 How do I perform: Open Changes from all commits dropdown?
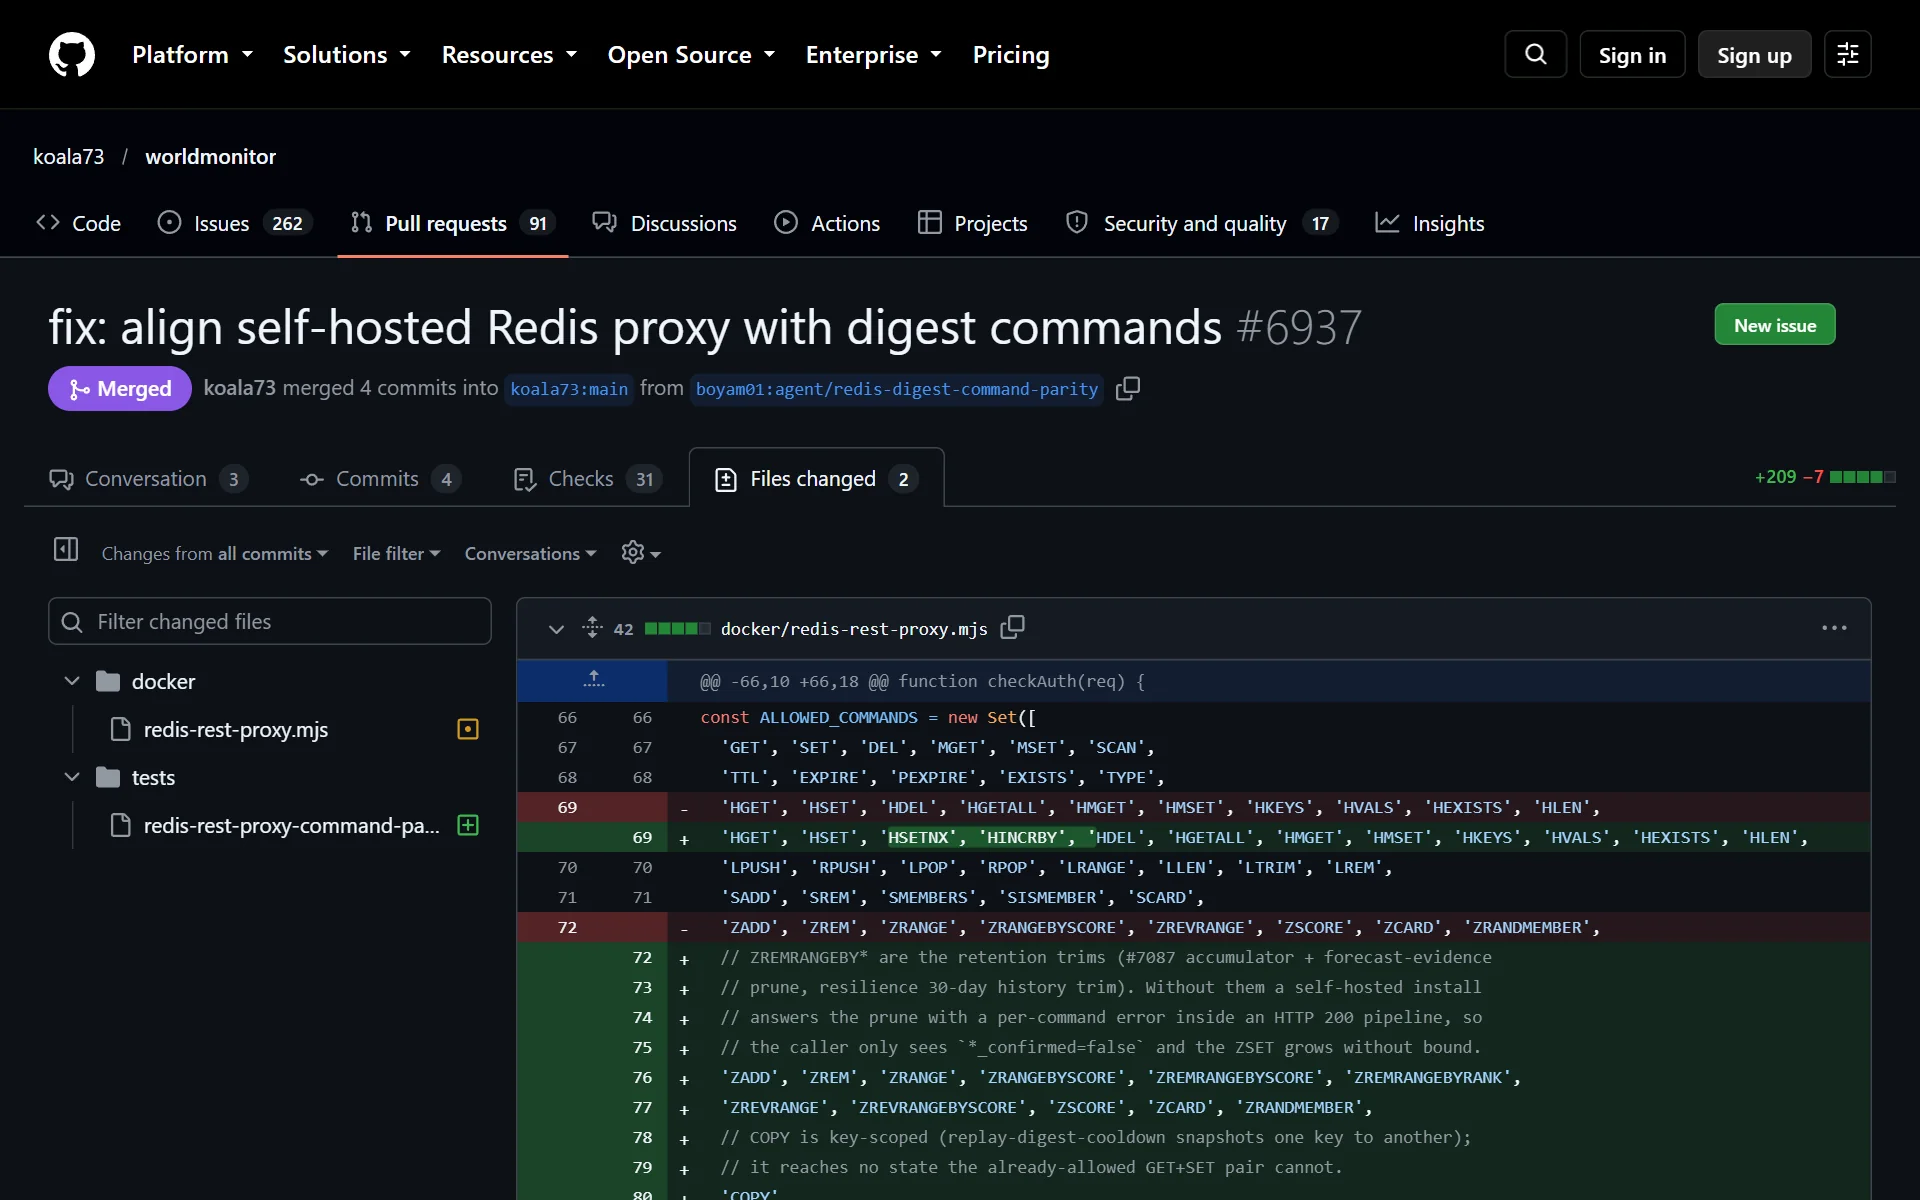coord(215,553)
